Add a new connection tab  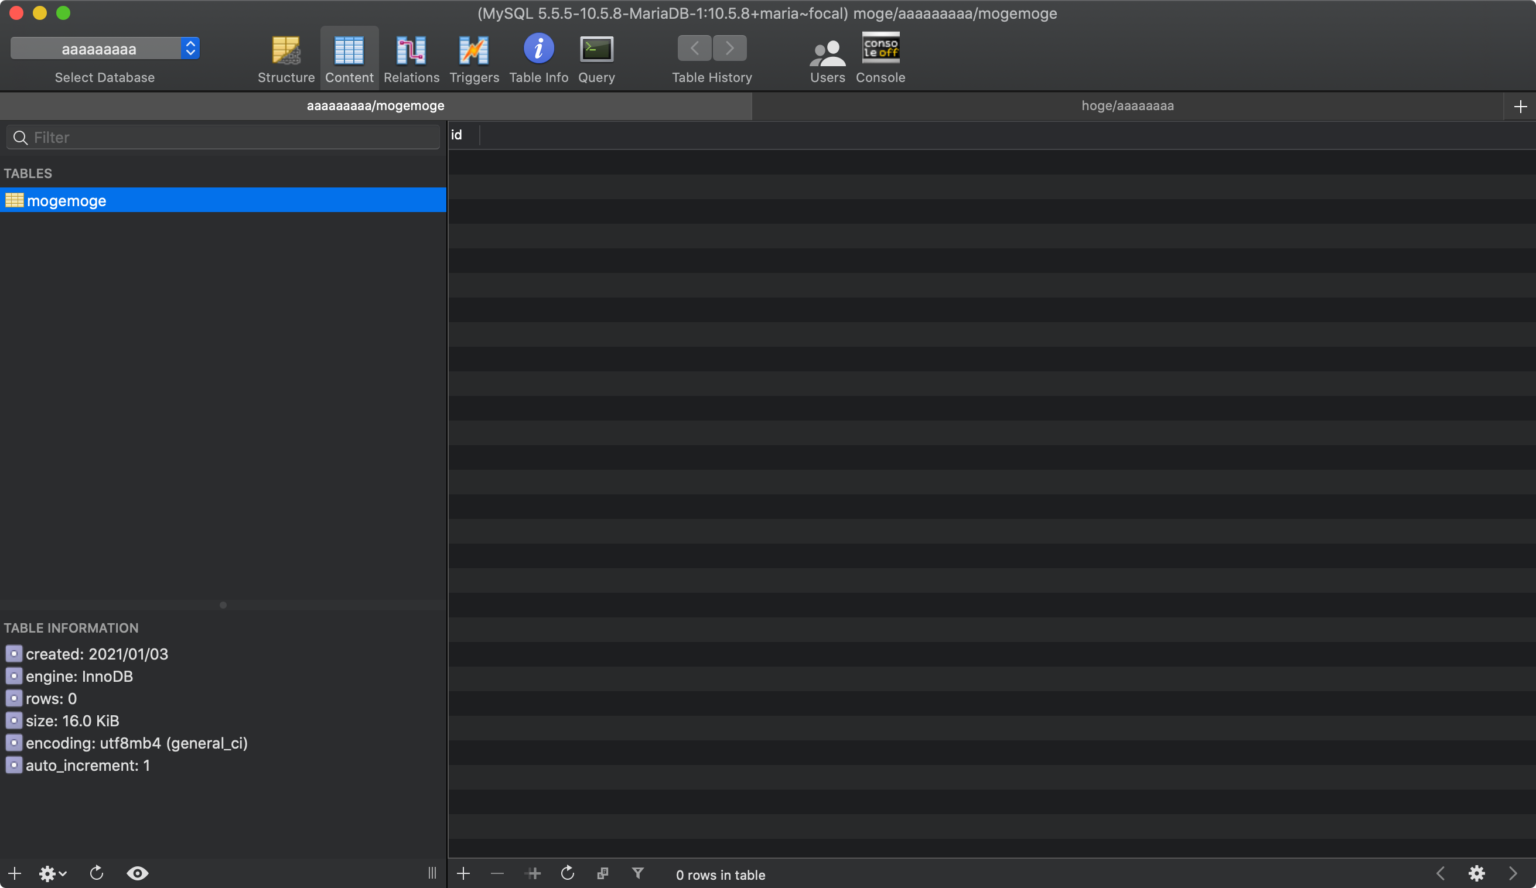[x=1520, y=106]
